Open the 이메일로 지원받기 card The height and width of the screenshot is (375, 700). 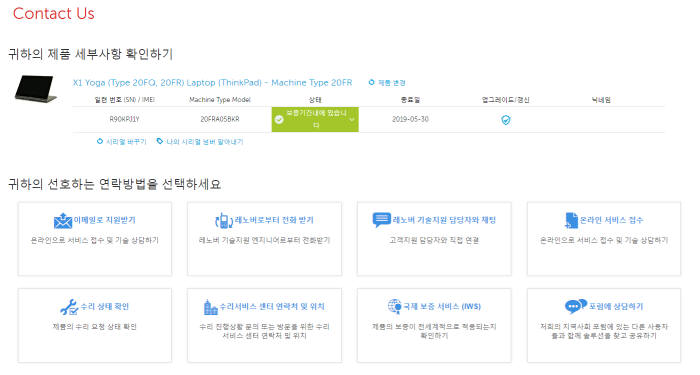point(95,239)
